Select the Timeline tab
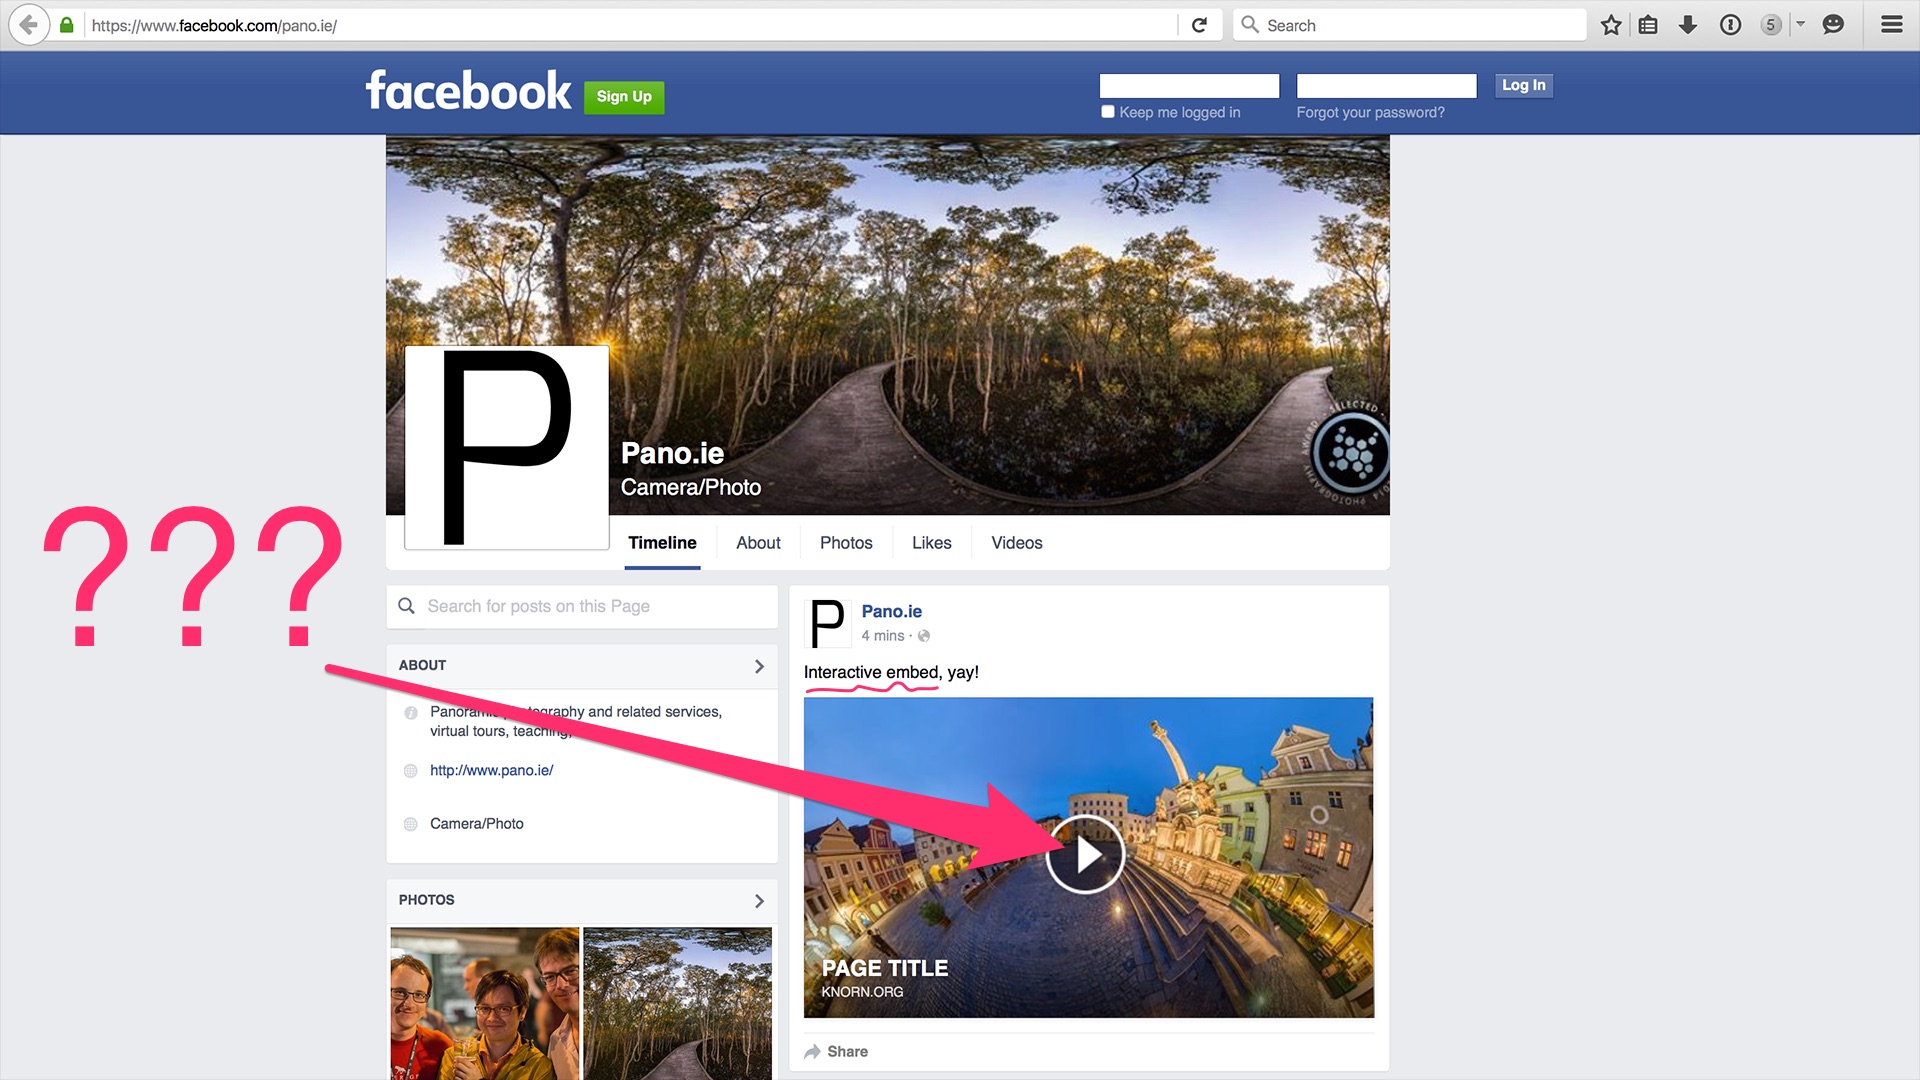This screenshot has height=1080, width=1920. click(x=662, y=543)
